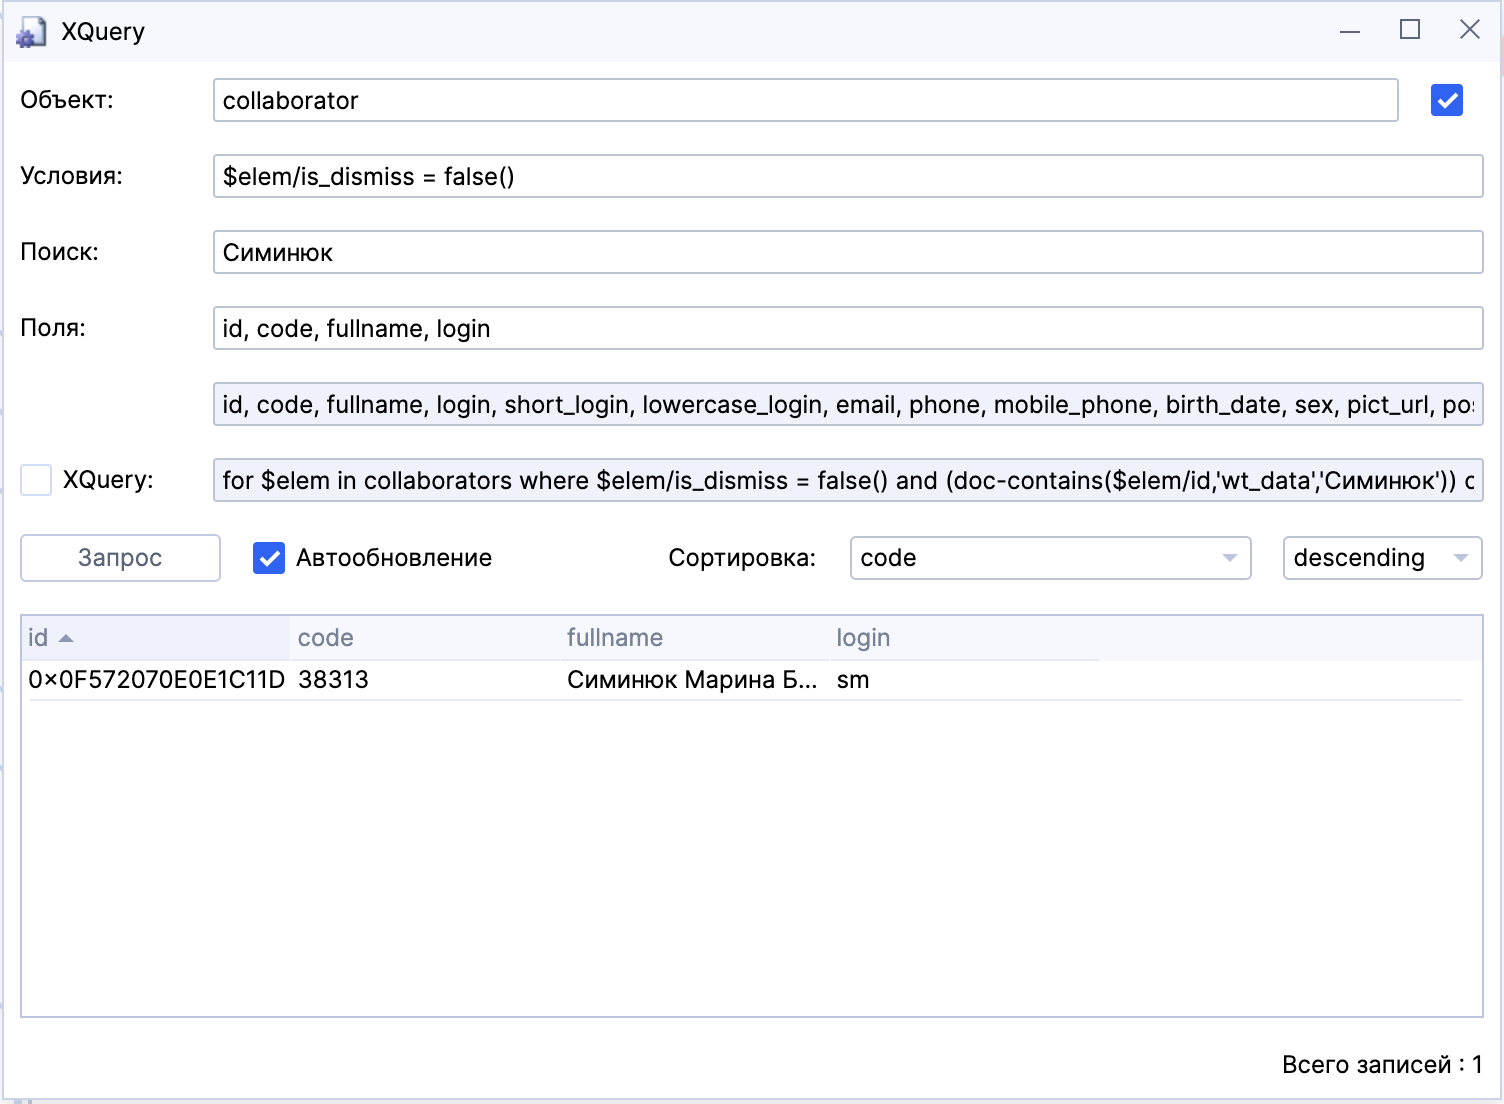Click the login column header

click(863, 638)
